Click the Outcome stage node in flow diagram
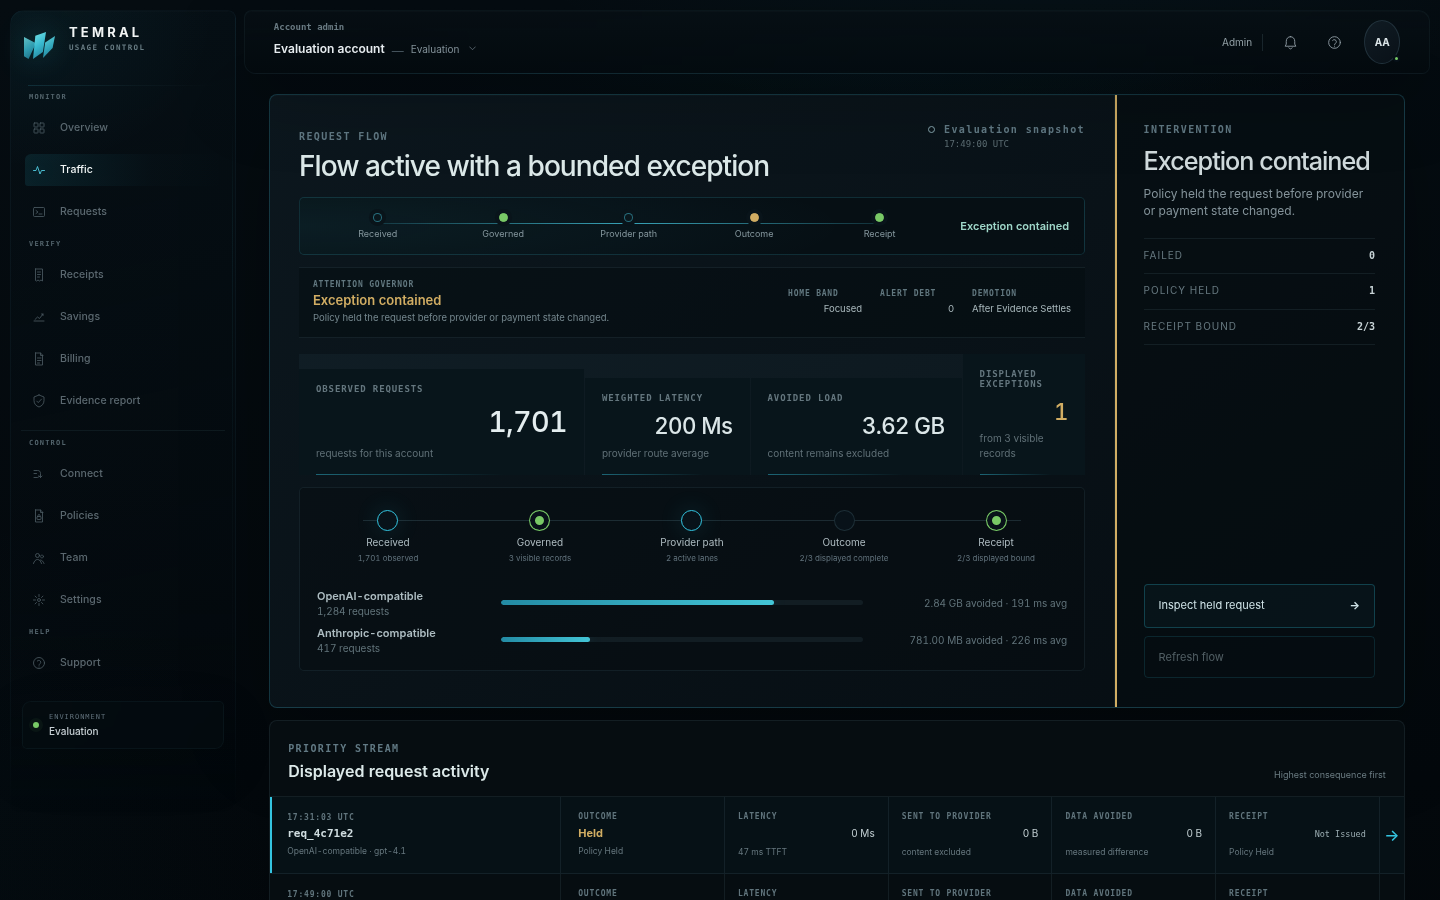This screenshot has height=900, width=1440. pyautogui.click(x=844, y=521)
